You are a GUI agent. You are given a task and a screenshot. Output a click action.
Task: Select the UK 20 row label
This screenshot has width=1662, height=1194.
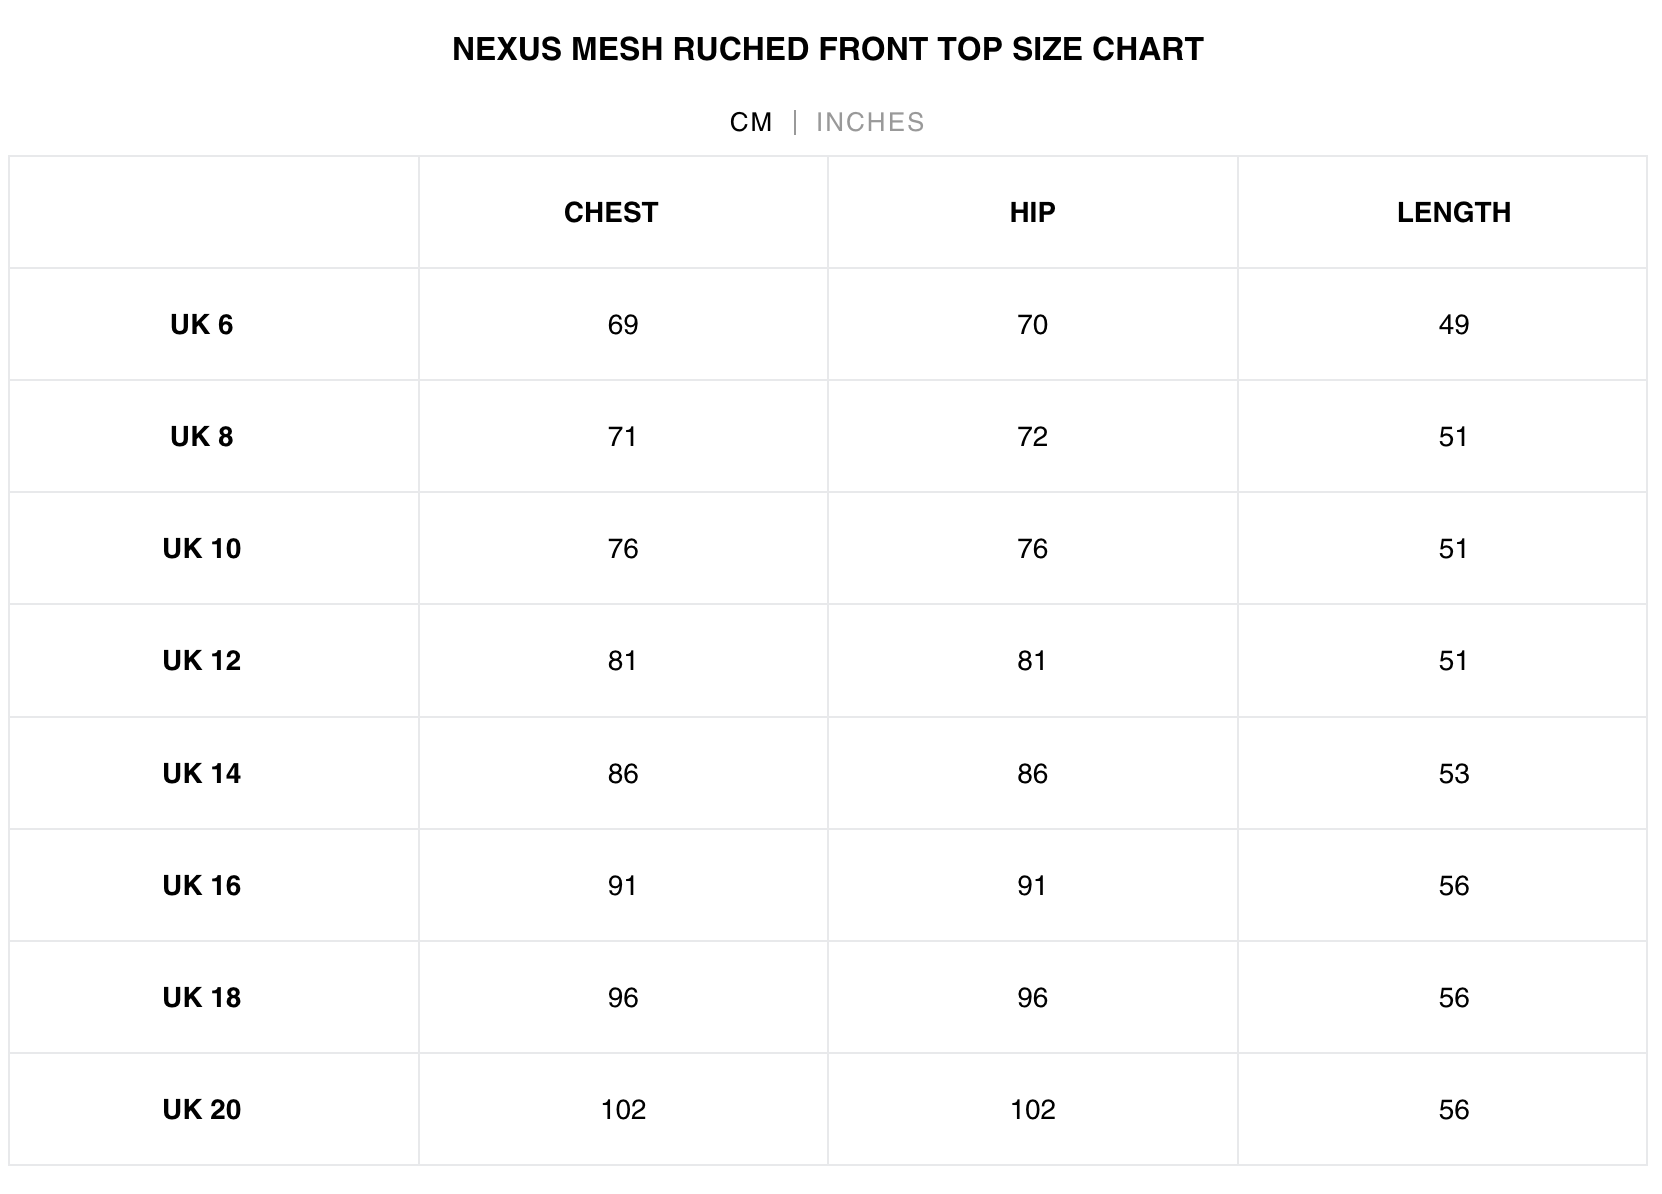pyautogui.click(x=201, y=1109)
